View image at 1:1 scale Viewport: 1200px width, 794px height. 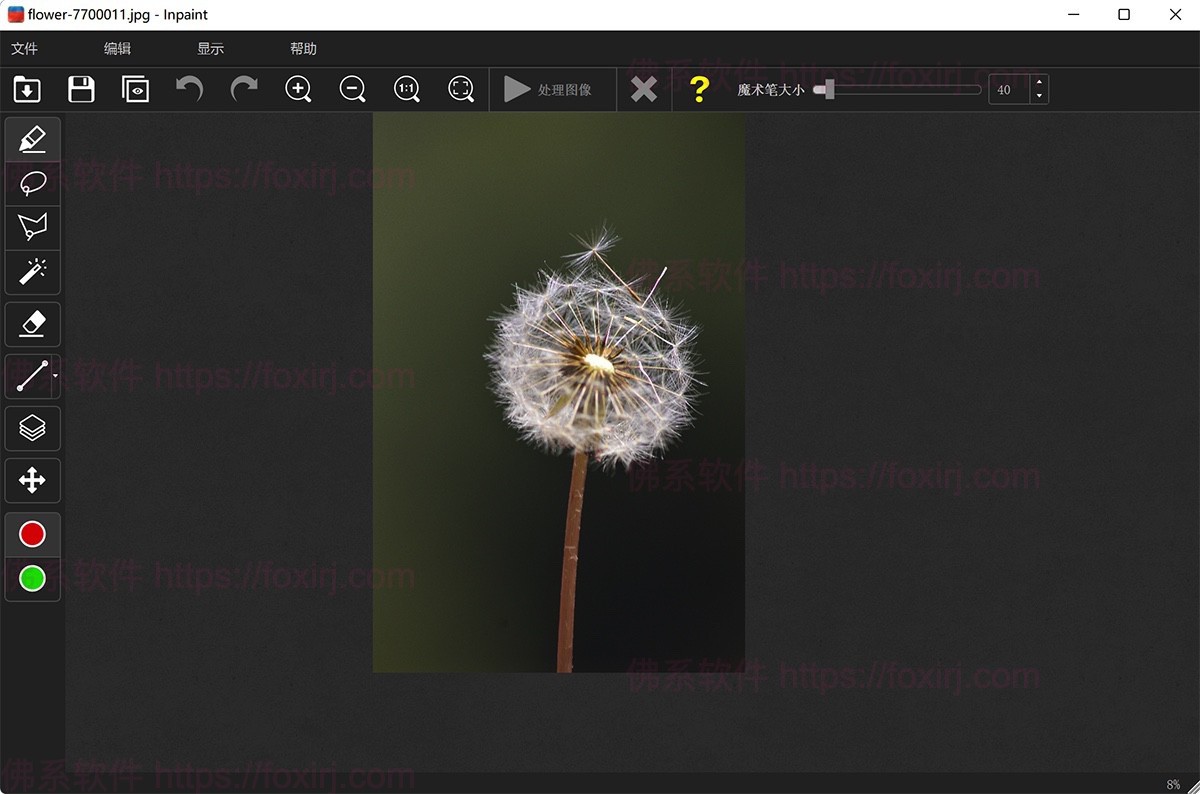click(x=406, y=89)
